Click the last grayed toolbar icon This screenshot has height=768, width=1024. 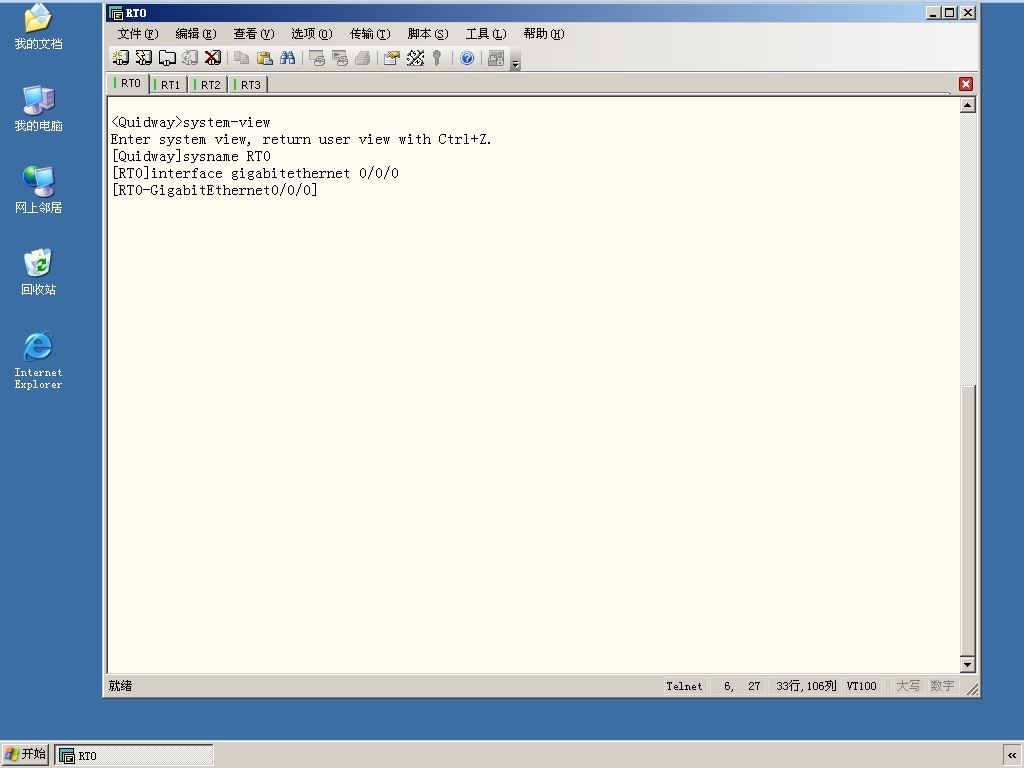tap(496, 58)
